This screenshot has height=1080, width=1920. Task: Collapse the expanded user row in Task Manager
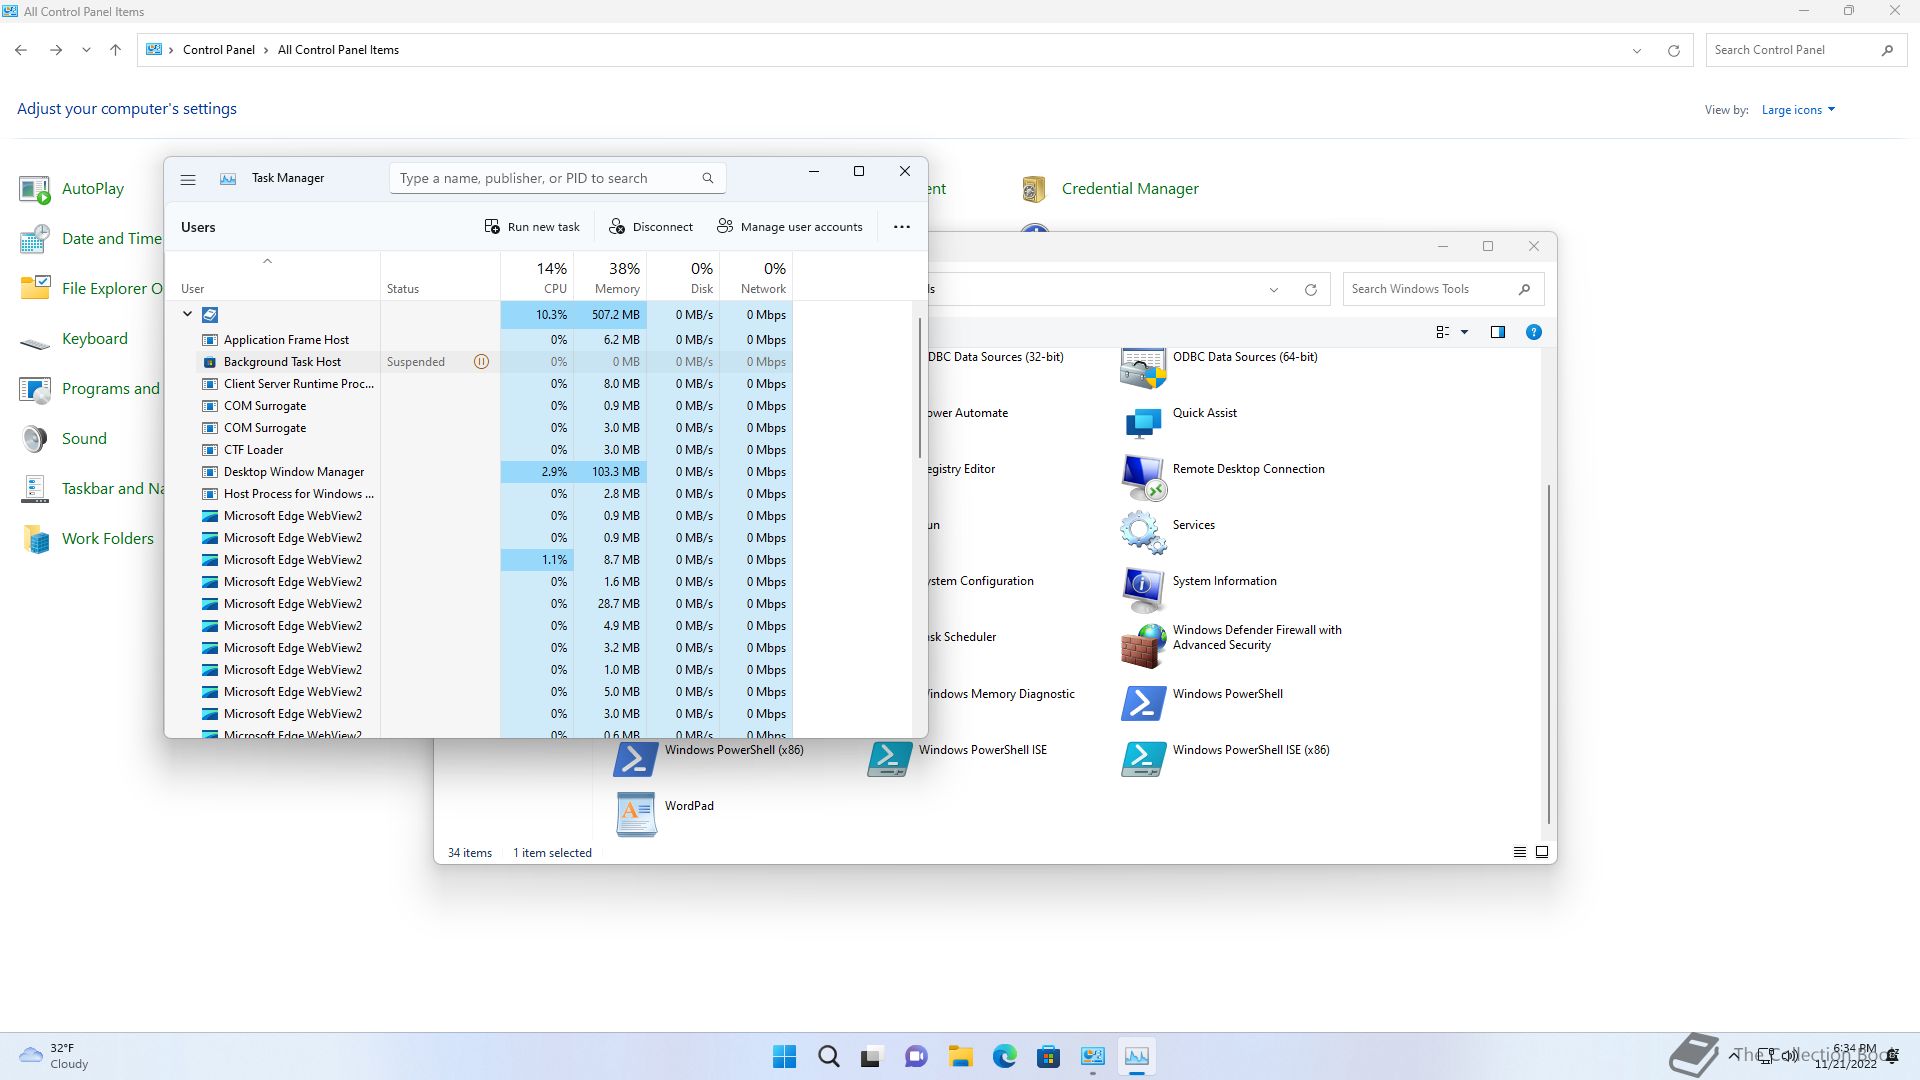pos(187,314)
